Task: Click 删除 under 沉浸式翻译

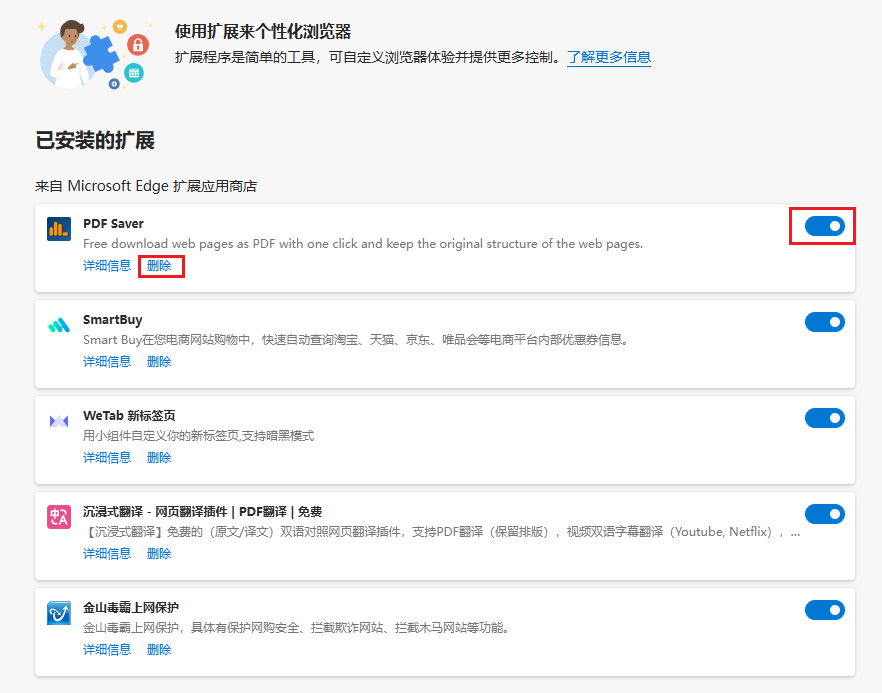Action: [x=160, y=553]
